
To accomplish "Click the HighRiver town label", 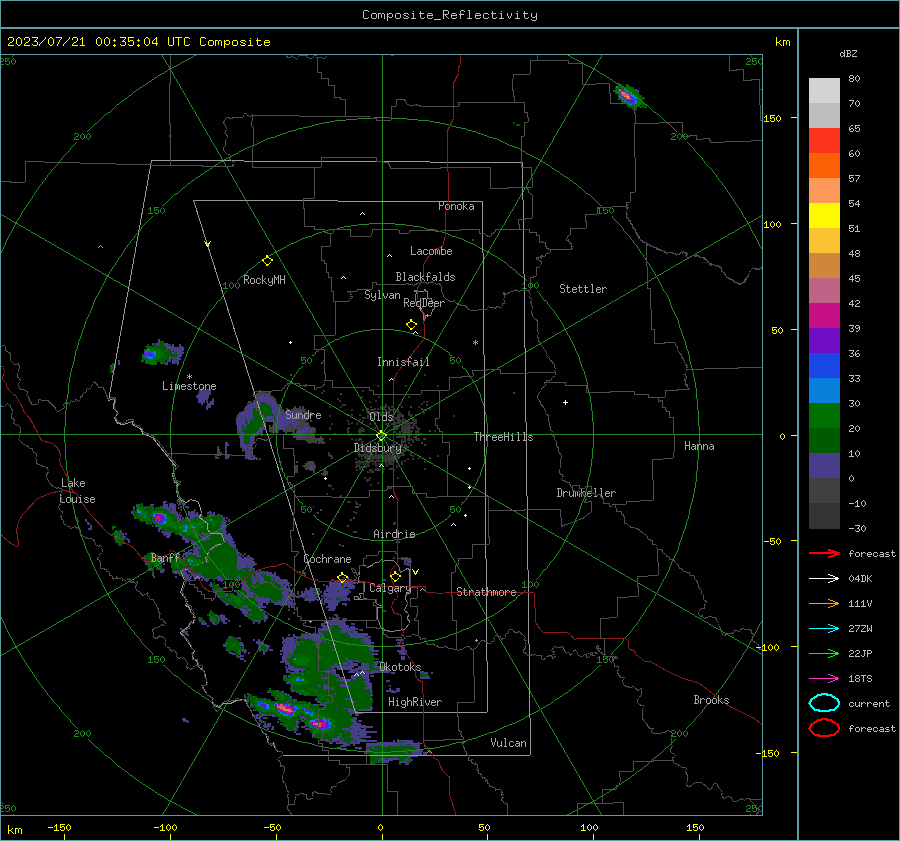I will point(415,702).
